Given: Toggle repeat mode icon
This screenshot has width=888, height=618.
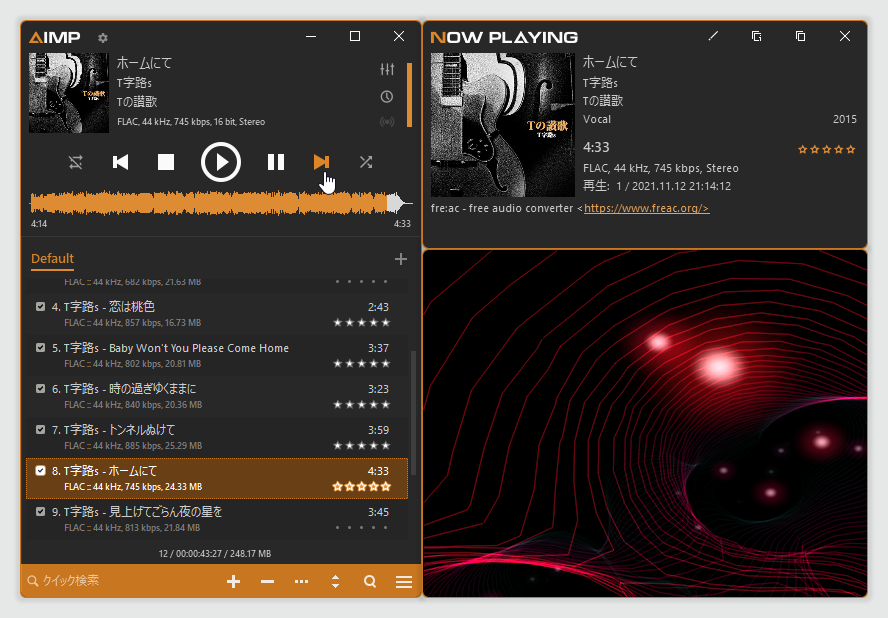Looking at the screenshot, I should [76, 163].
